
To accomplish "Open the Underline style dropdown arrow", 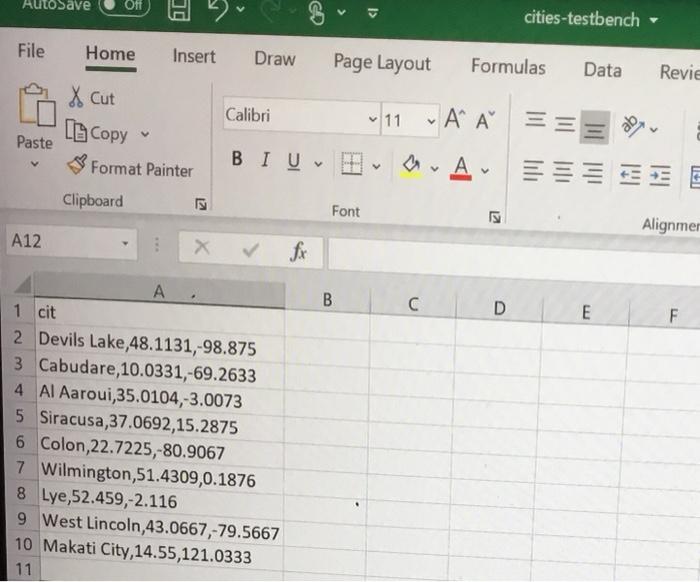I will 318,164.
